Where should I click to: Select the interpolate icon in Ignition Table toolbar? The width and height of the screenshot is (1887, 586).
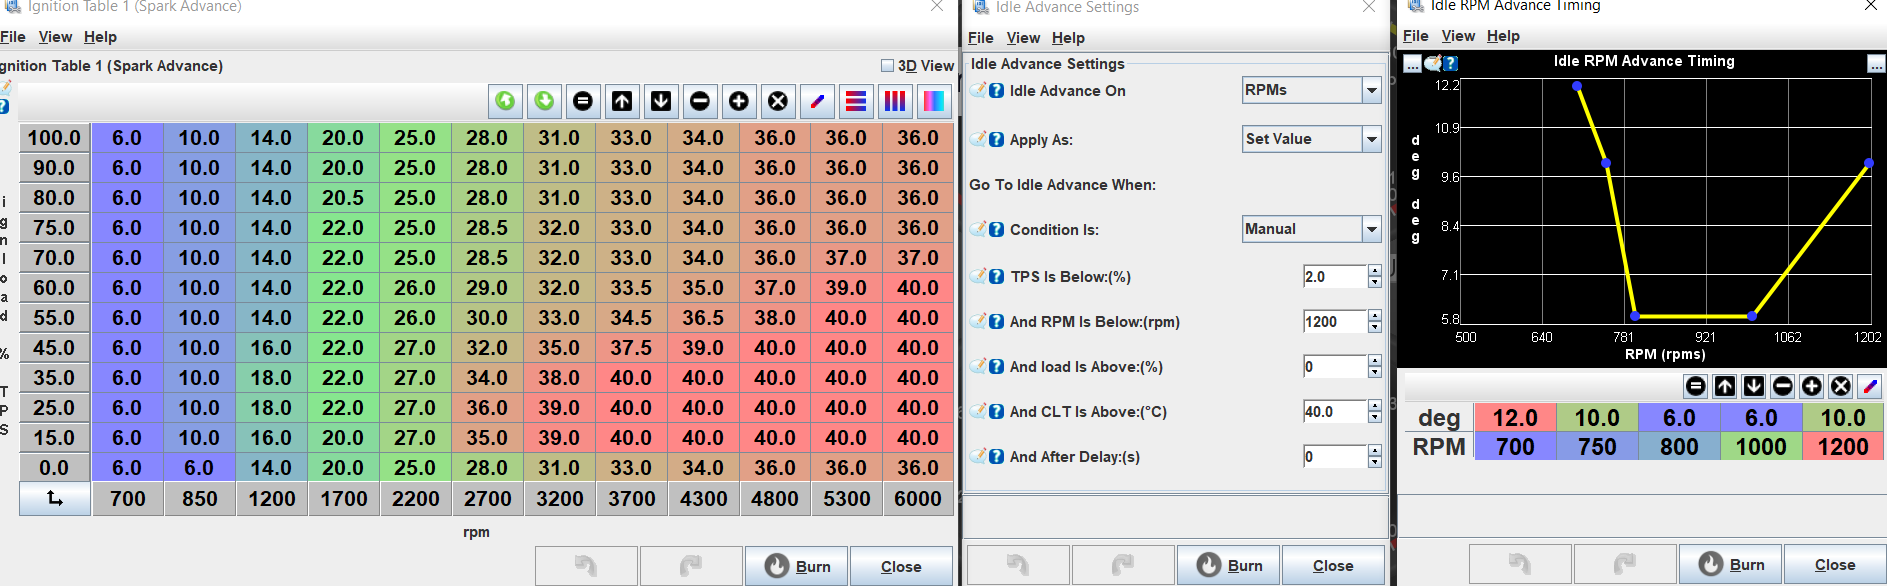click(817, 101)
